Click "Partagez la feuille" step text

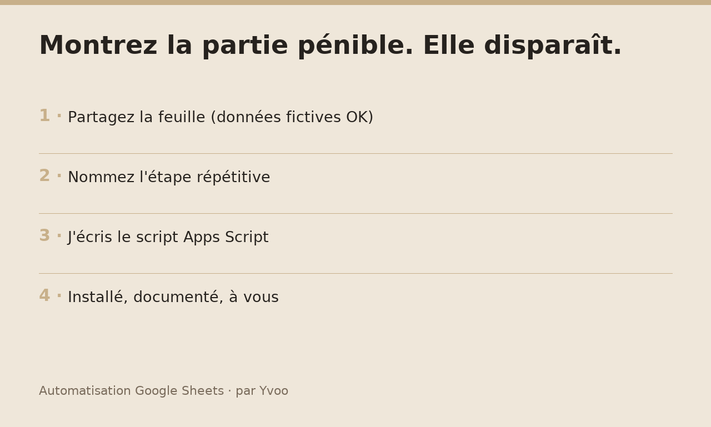tap(136, 117)
